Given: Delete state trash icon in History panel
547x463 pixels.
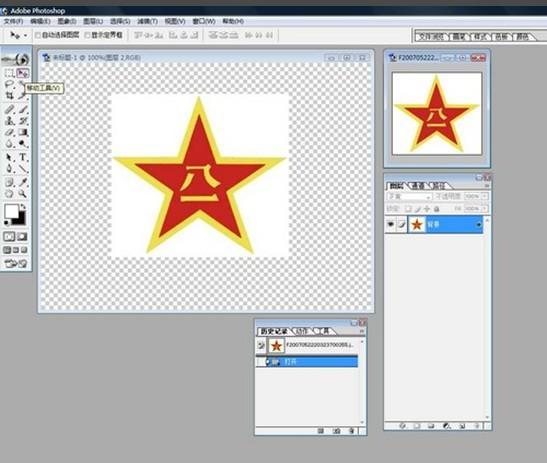Looking at the screenshot, I should pyautogui.click(x=352, y=431).
